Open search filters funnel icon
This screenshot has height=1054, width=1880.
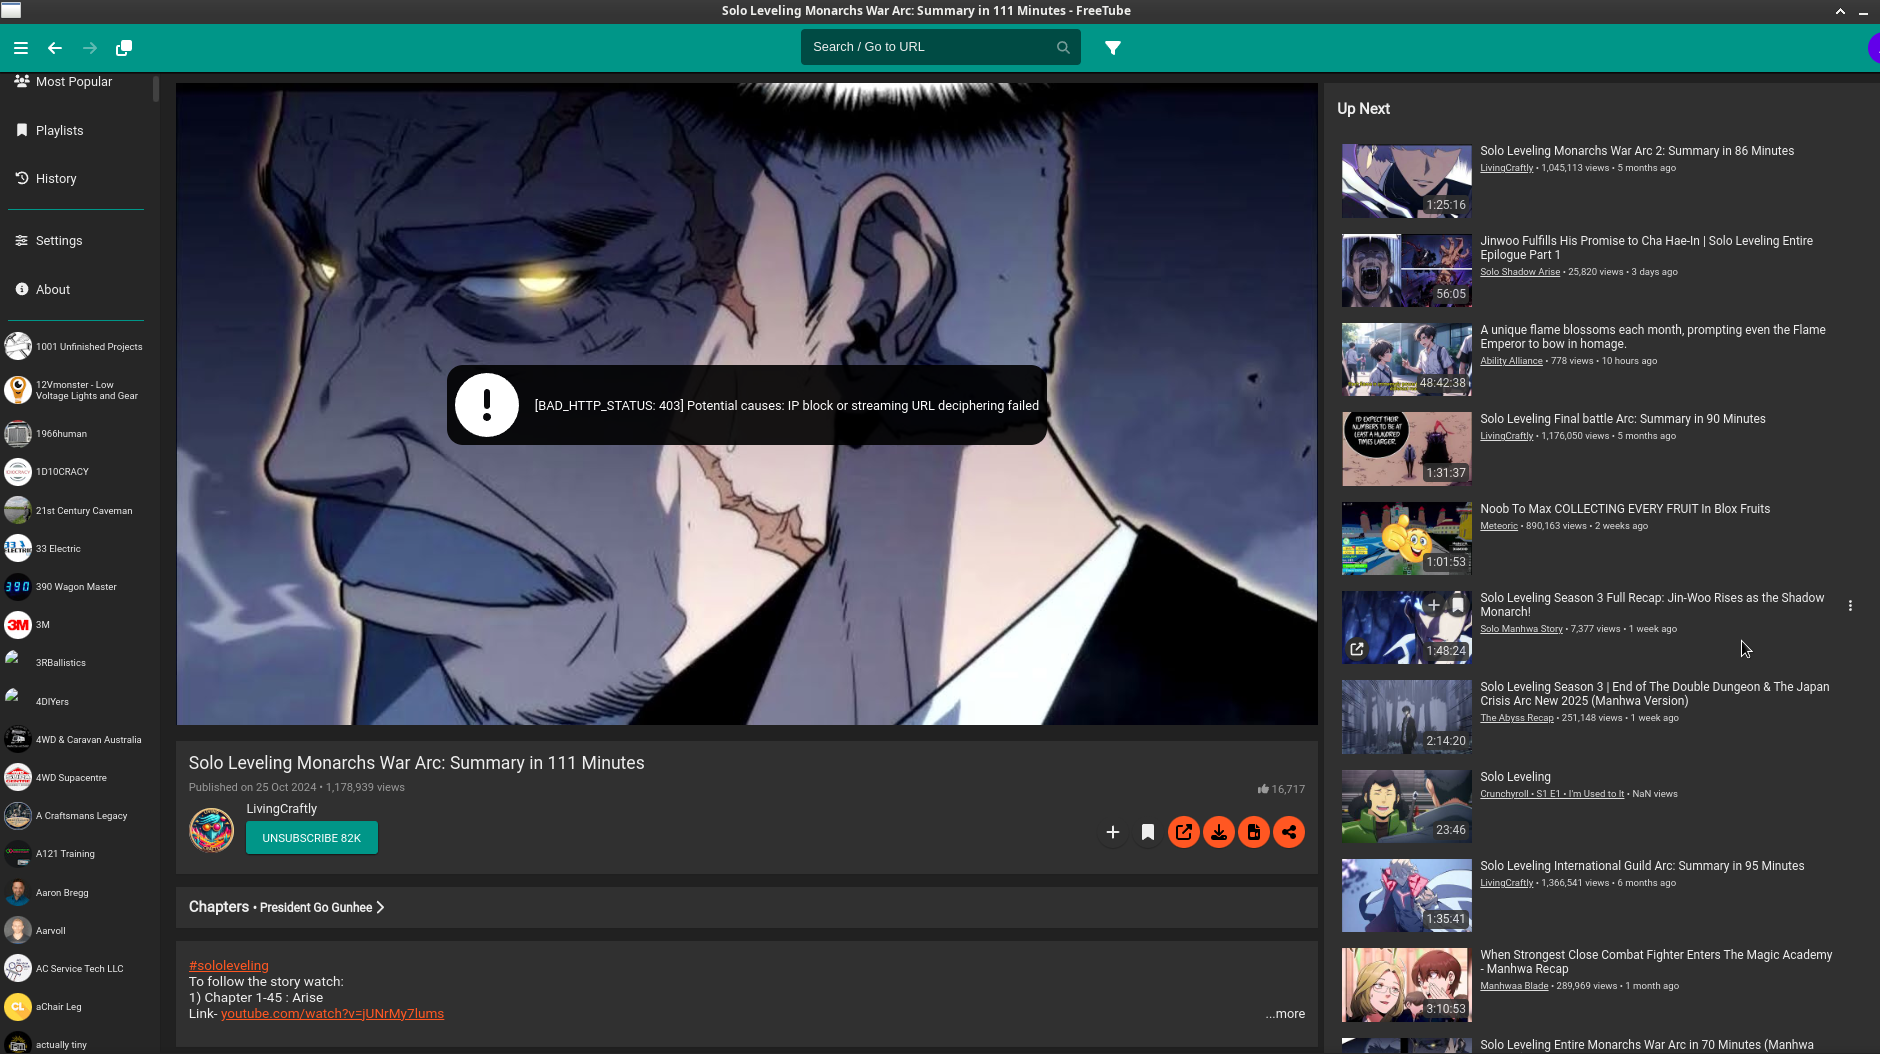click(x=1112, y=48)
